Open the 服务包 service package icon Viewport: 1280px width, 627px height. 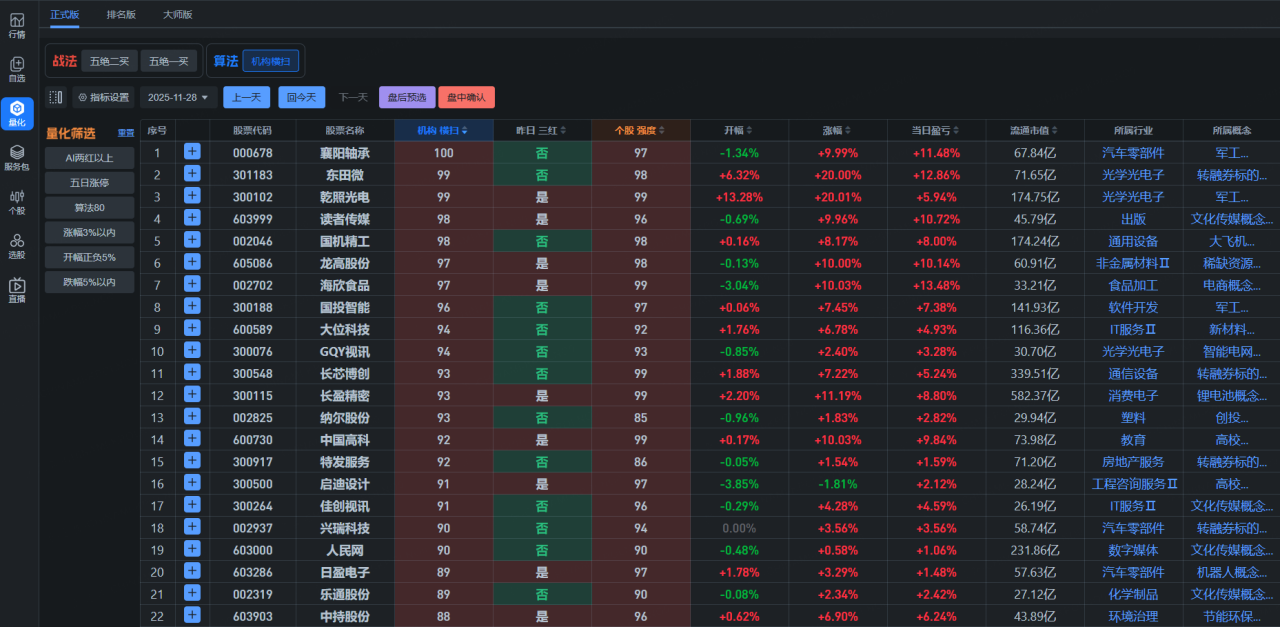pyautogui.click(x=17, y=157)
